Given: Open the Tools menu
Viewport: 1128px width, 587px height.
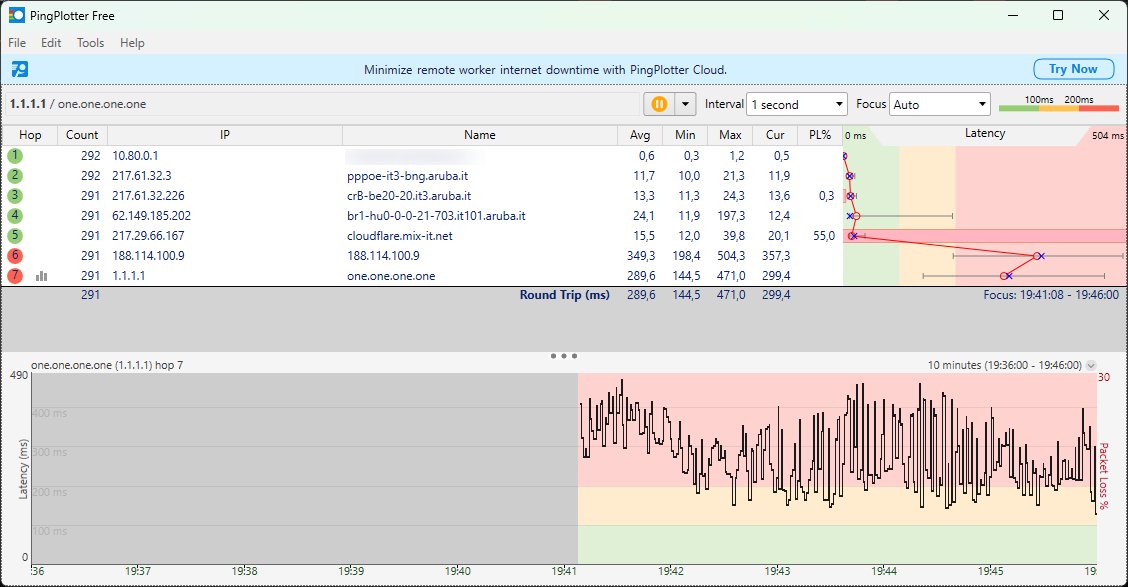Looking at the screenshot, I should [90, 43].
